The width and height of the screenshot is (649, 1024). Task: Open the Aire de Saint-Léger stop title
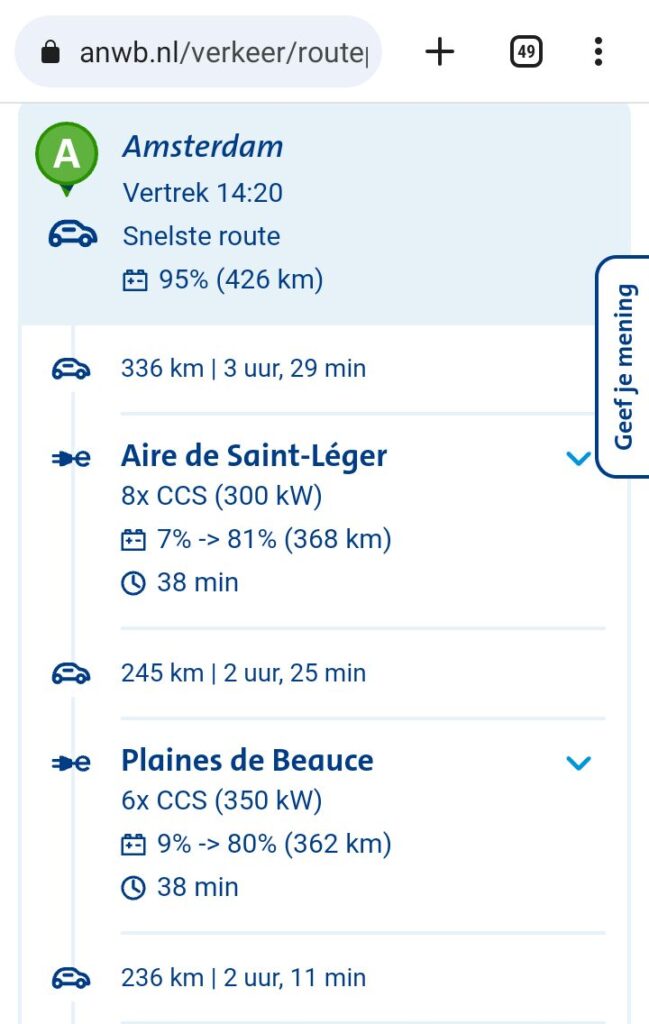[x=254, y=456]
